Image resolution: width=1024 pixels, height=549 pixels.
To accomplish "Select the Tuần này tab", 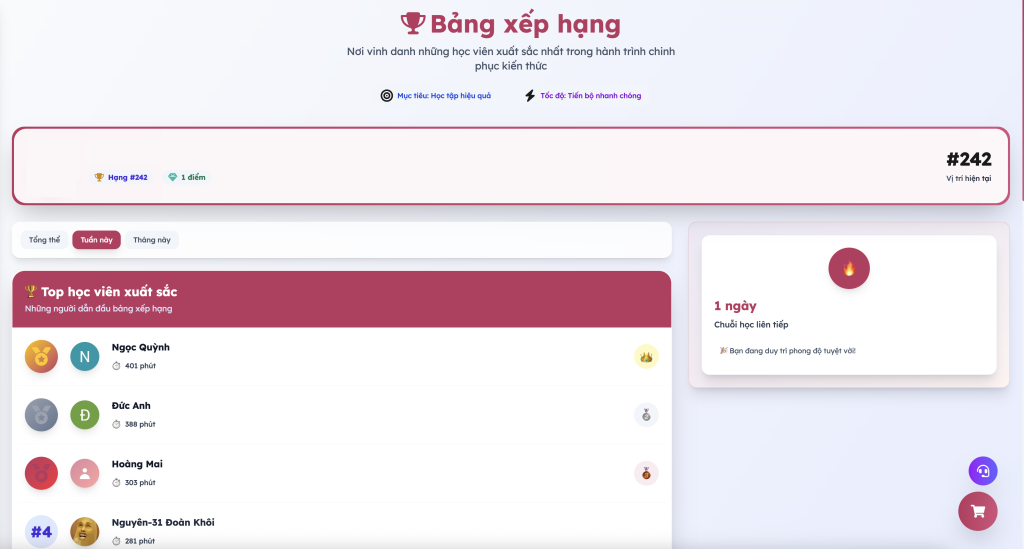I will (x=96, y=240).
